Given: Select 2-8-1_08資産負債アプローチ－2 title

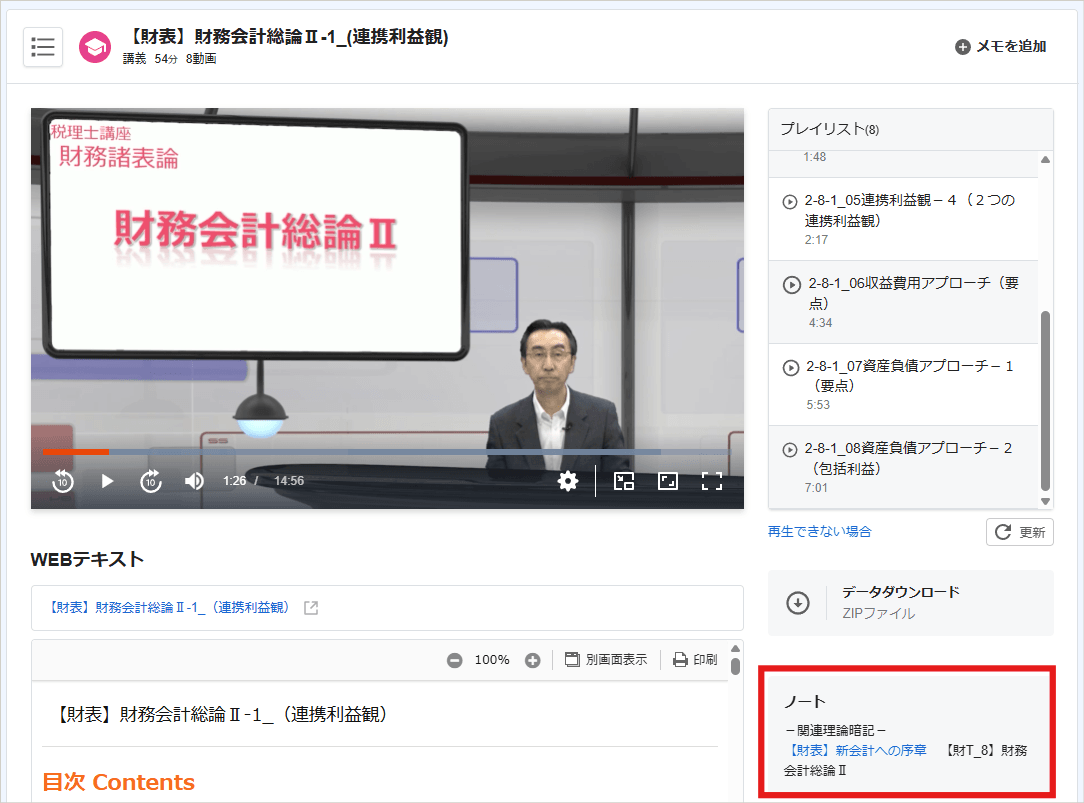Looking at the screenshot, I should [908, 458].
